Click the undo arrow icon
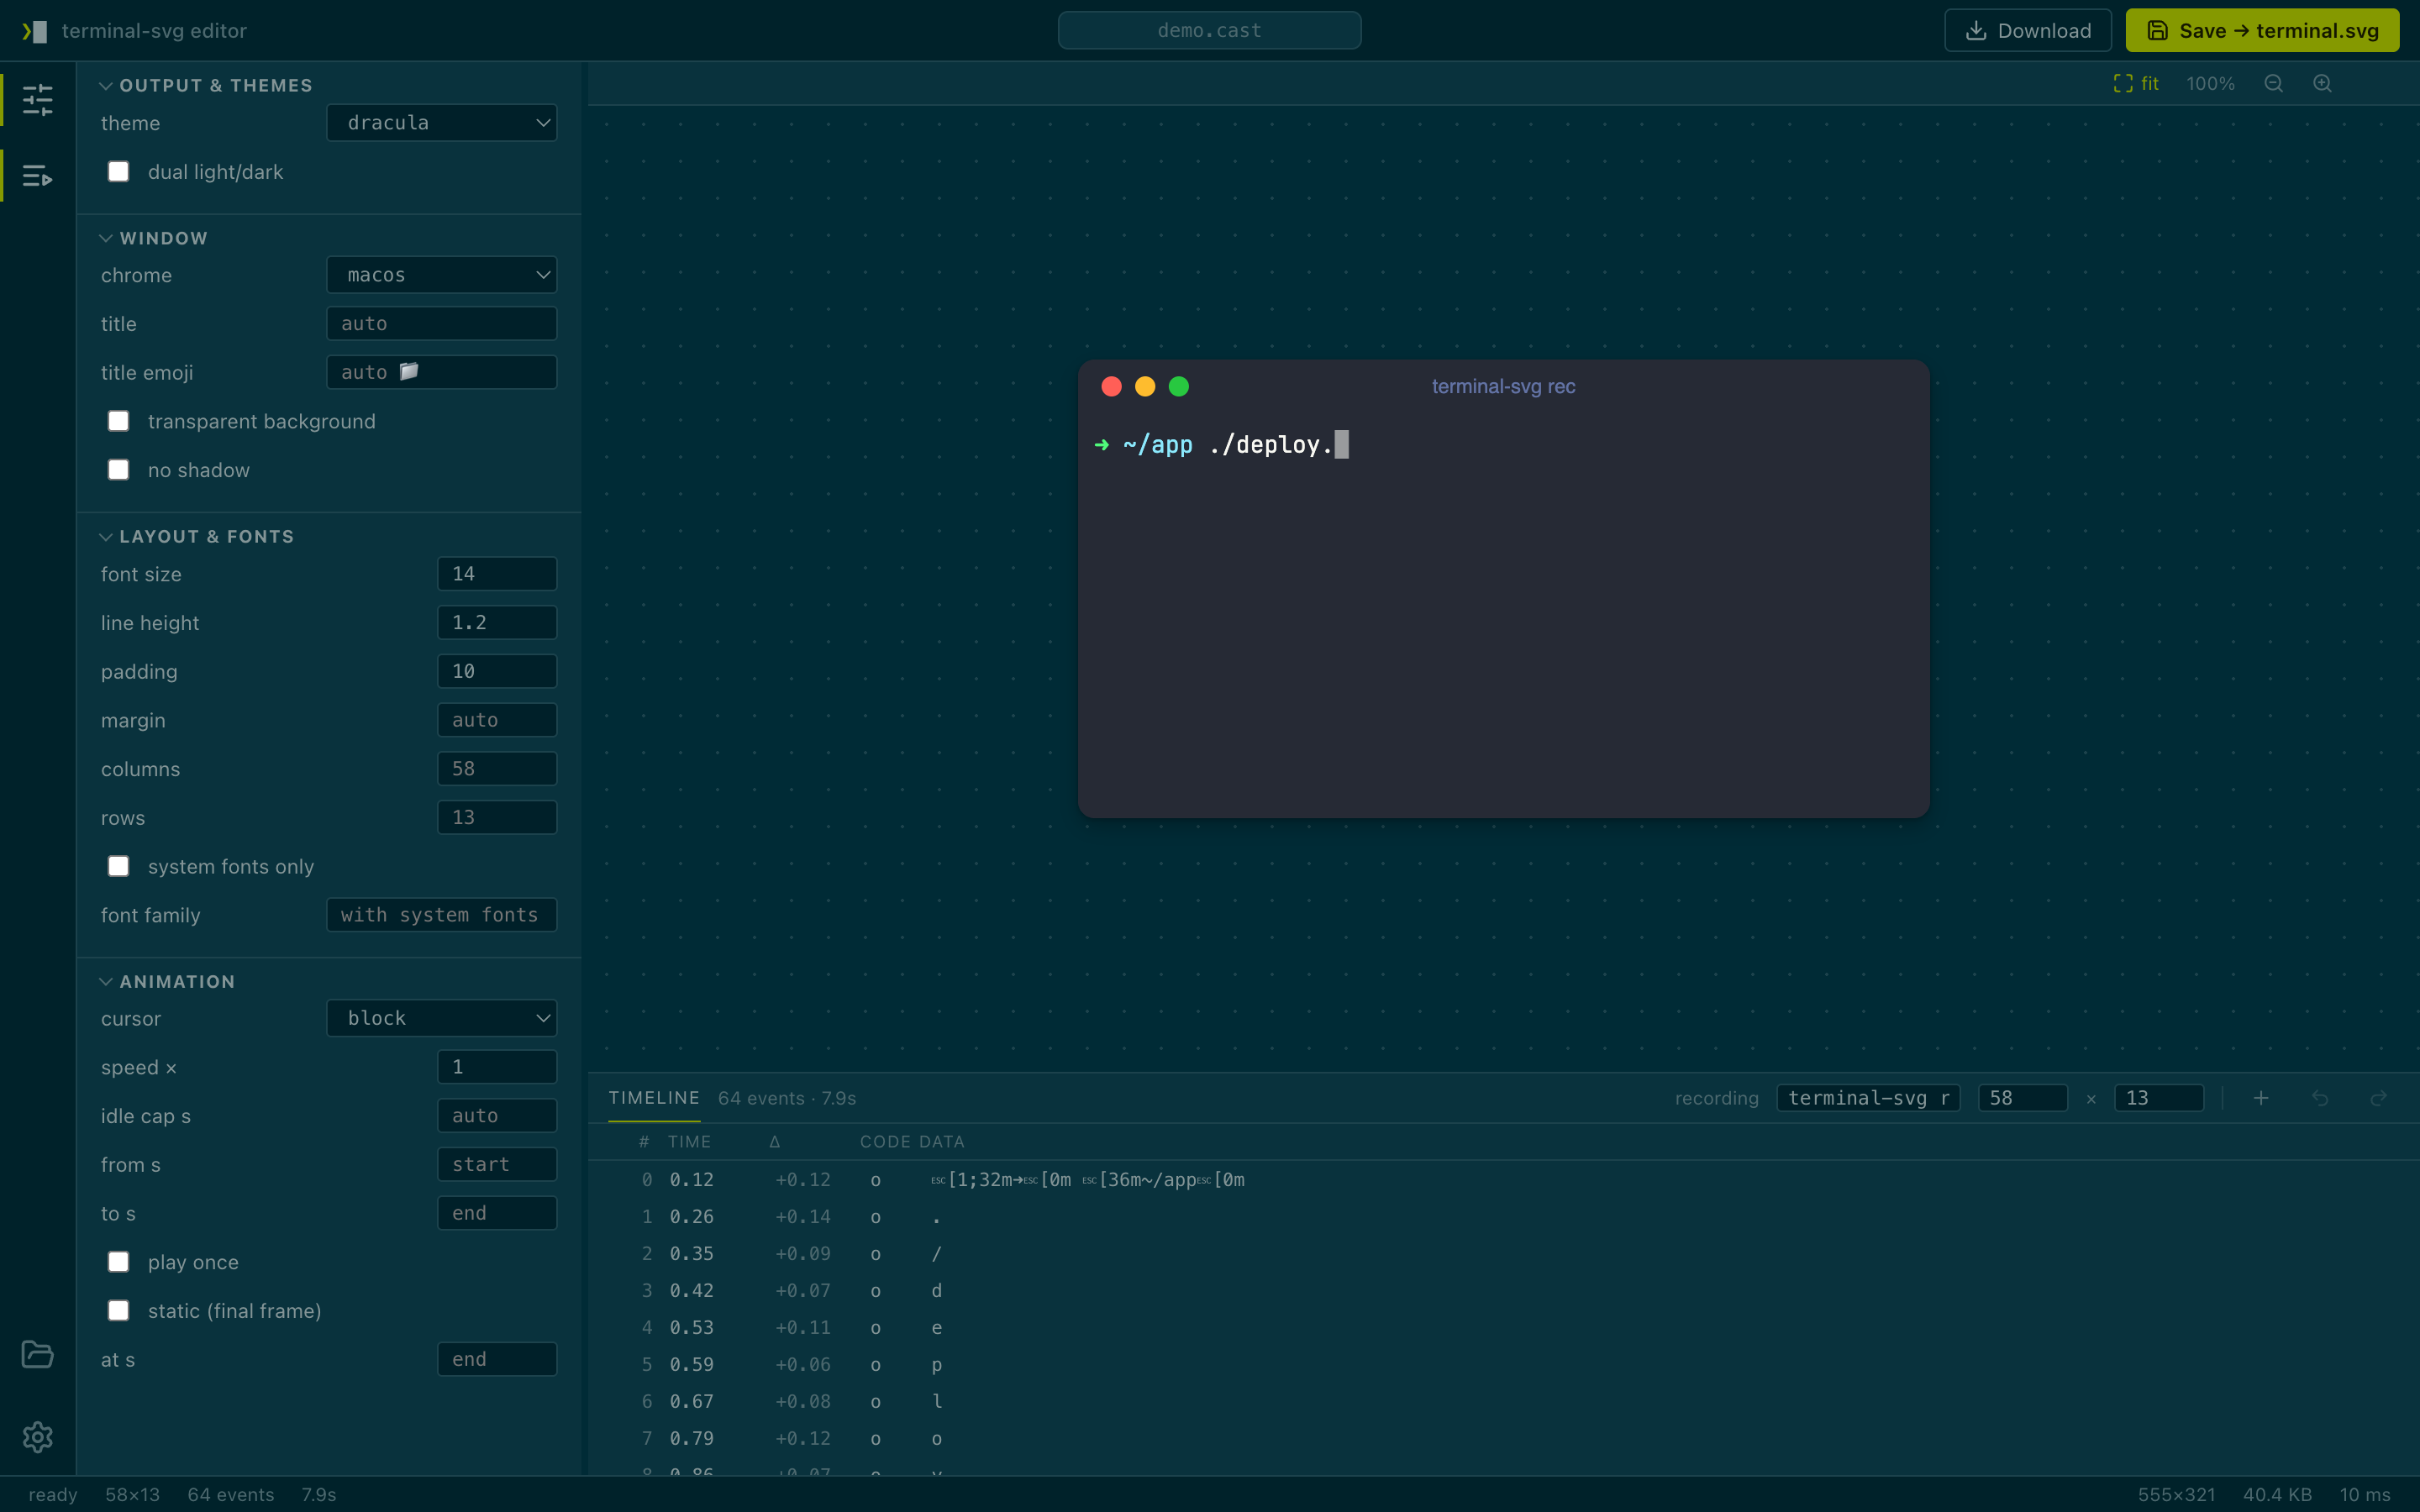The width and height of the screenshot is (2420, 1512). (2320, 1098)
